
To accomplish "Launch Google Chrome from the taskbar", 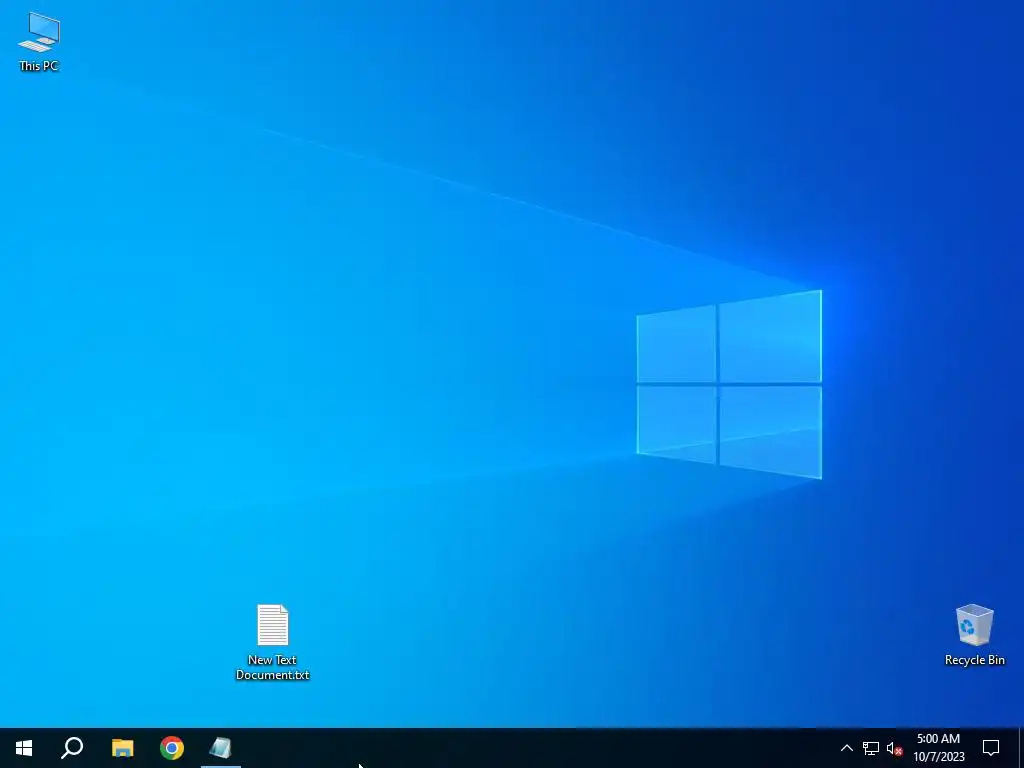I will [172, 748].
